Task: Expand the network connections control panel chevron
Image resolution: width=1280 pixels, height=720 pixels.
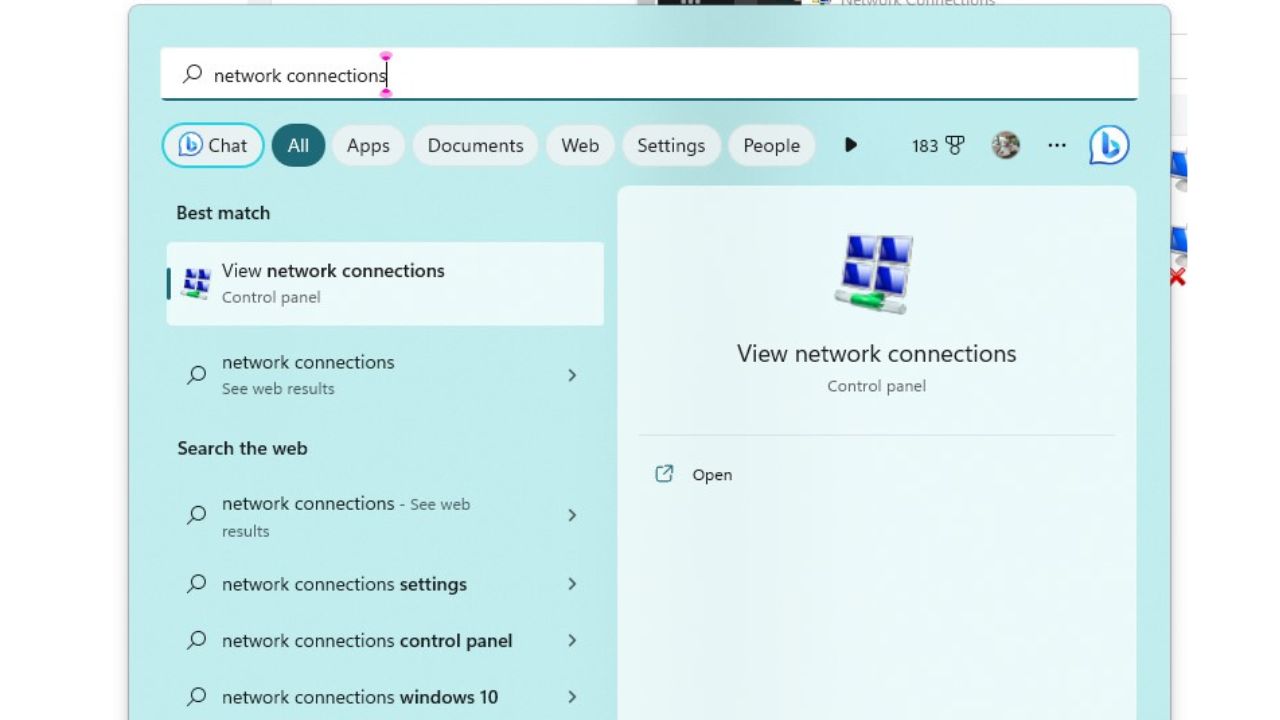Action: tap(572, 640)
